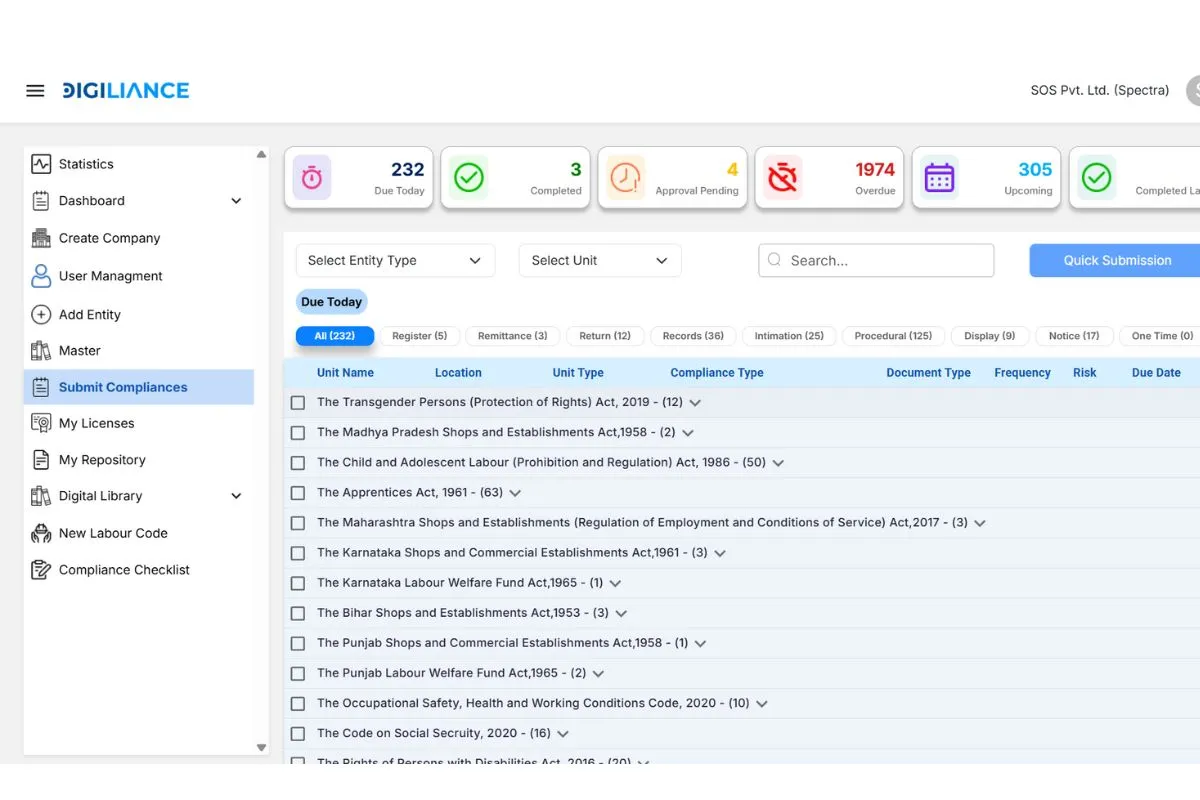Click the Quick Submission button
Screen dimensions: 1200x800
tap(1116, 260)
